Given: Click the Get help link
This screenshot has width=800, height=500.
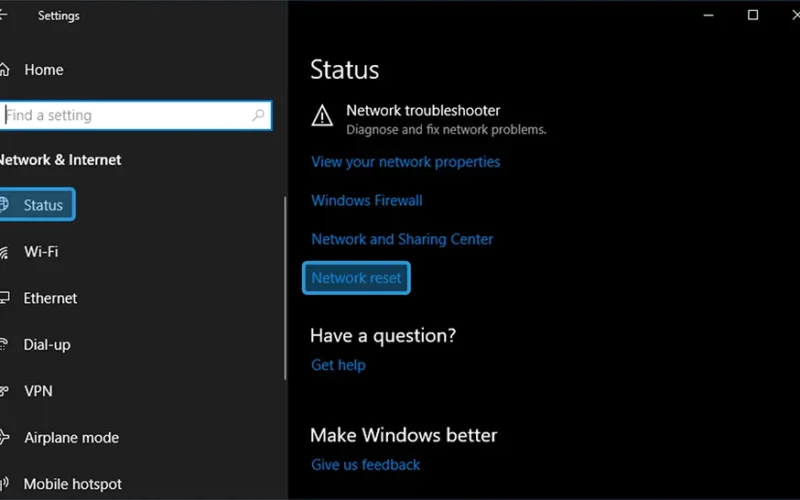Looking at the screenshot, I should click(338, 365).
